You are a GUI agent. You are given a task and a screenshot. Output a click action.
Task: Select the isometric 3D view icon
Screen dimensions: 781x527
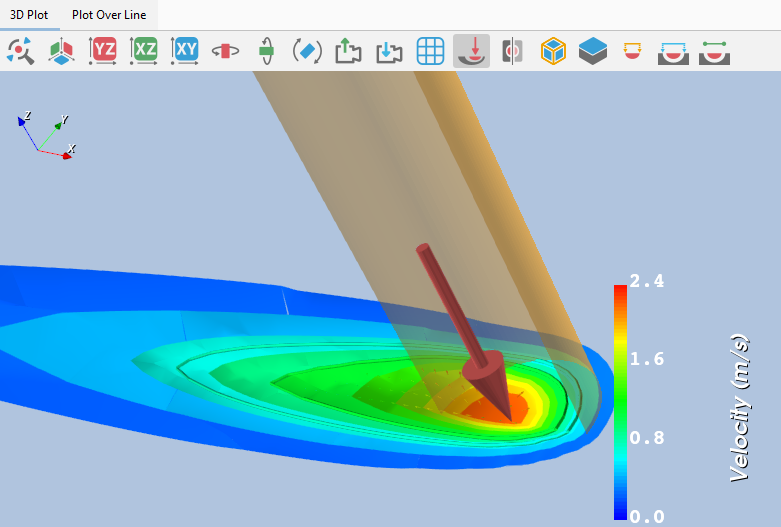[61, 51]
